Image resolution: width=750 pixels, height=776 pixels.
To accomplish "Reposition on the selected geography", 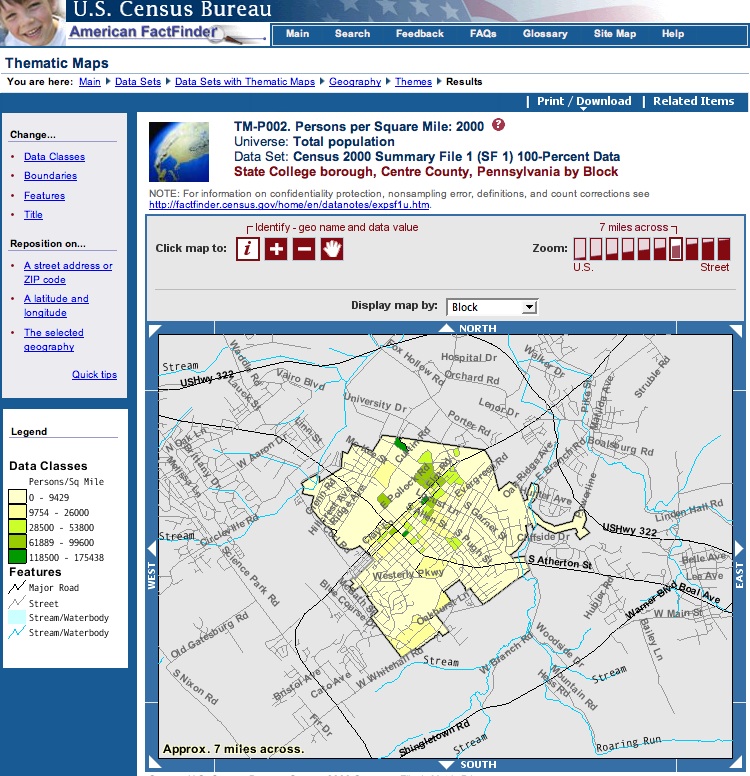I will coord(53,340).
